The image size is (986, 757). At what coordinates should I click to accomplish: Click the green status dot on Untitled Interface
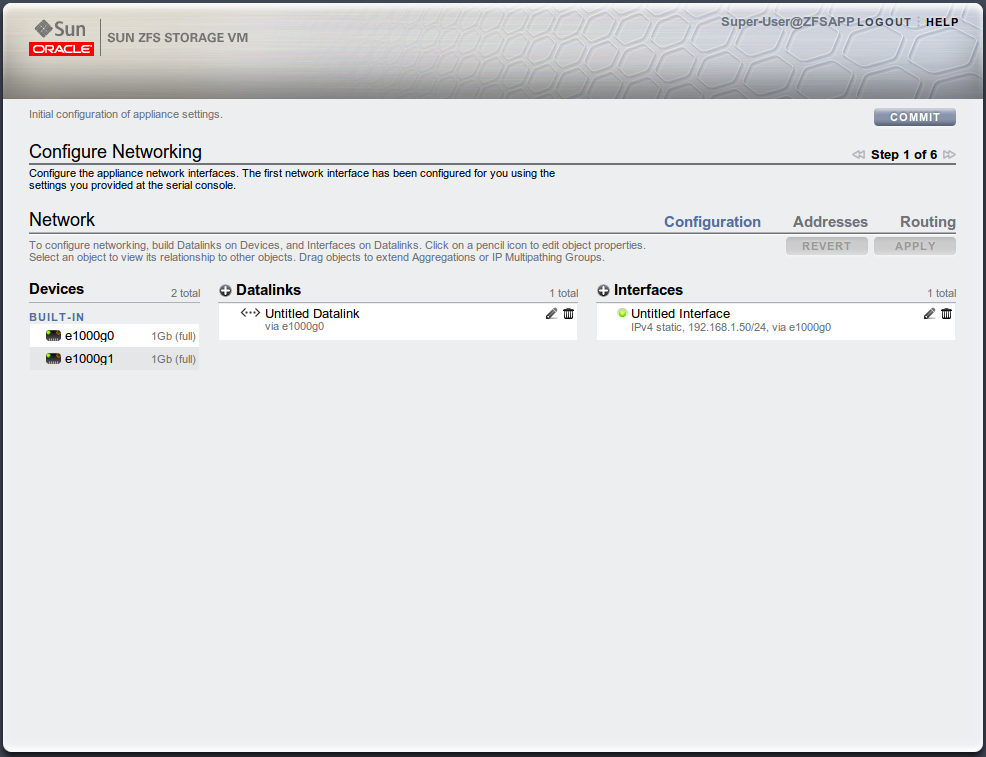tap(622, 312)
